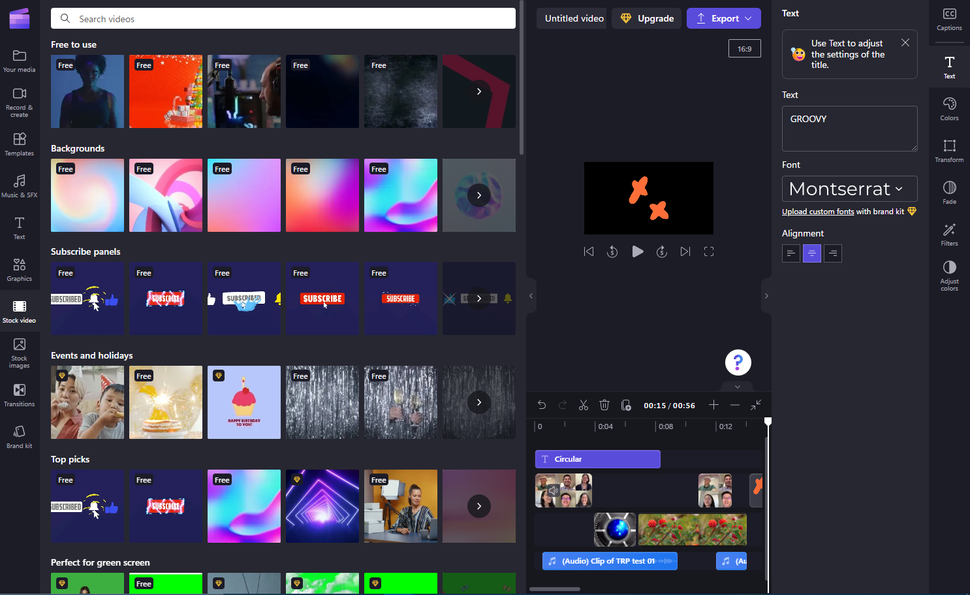Toggle fullscreen preview mode
The height and width of the screenshot is (595, 970).
click(x=709, y=251)
